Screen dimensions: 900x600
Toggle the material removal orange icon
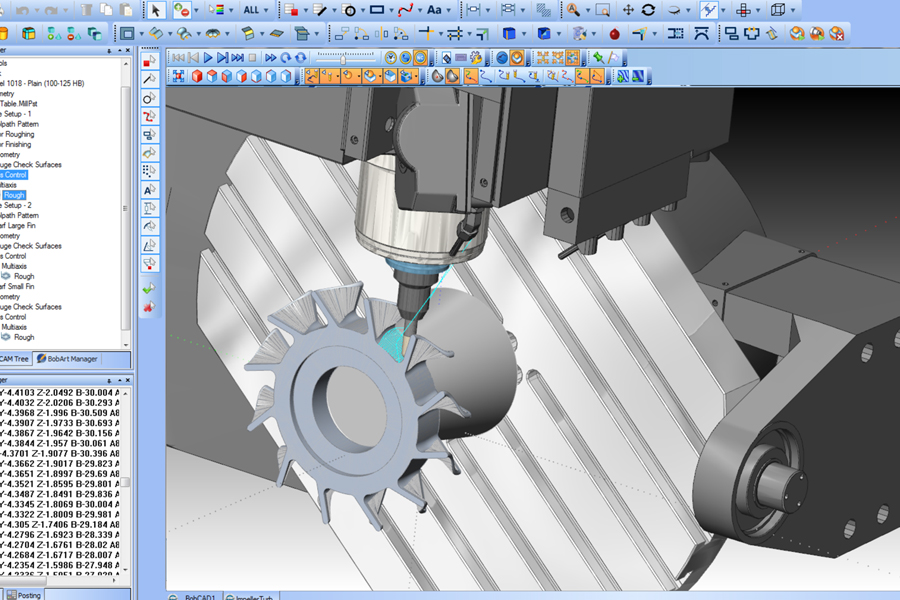517,57
